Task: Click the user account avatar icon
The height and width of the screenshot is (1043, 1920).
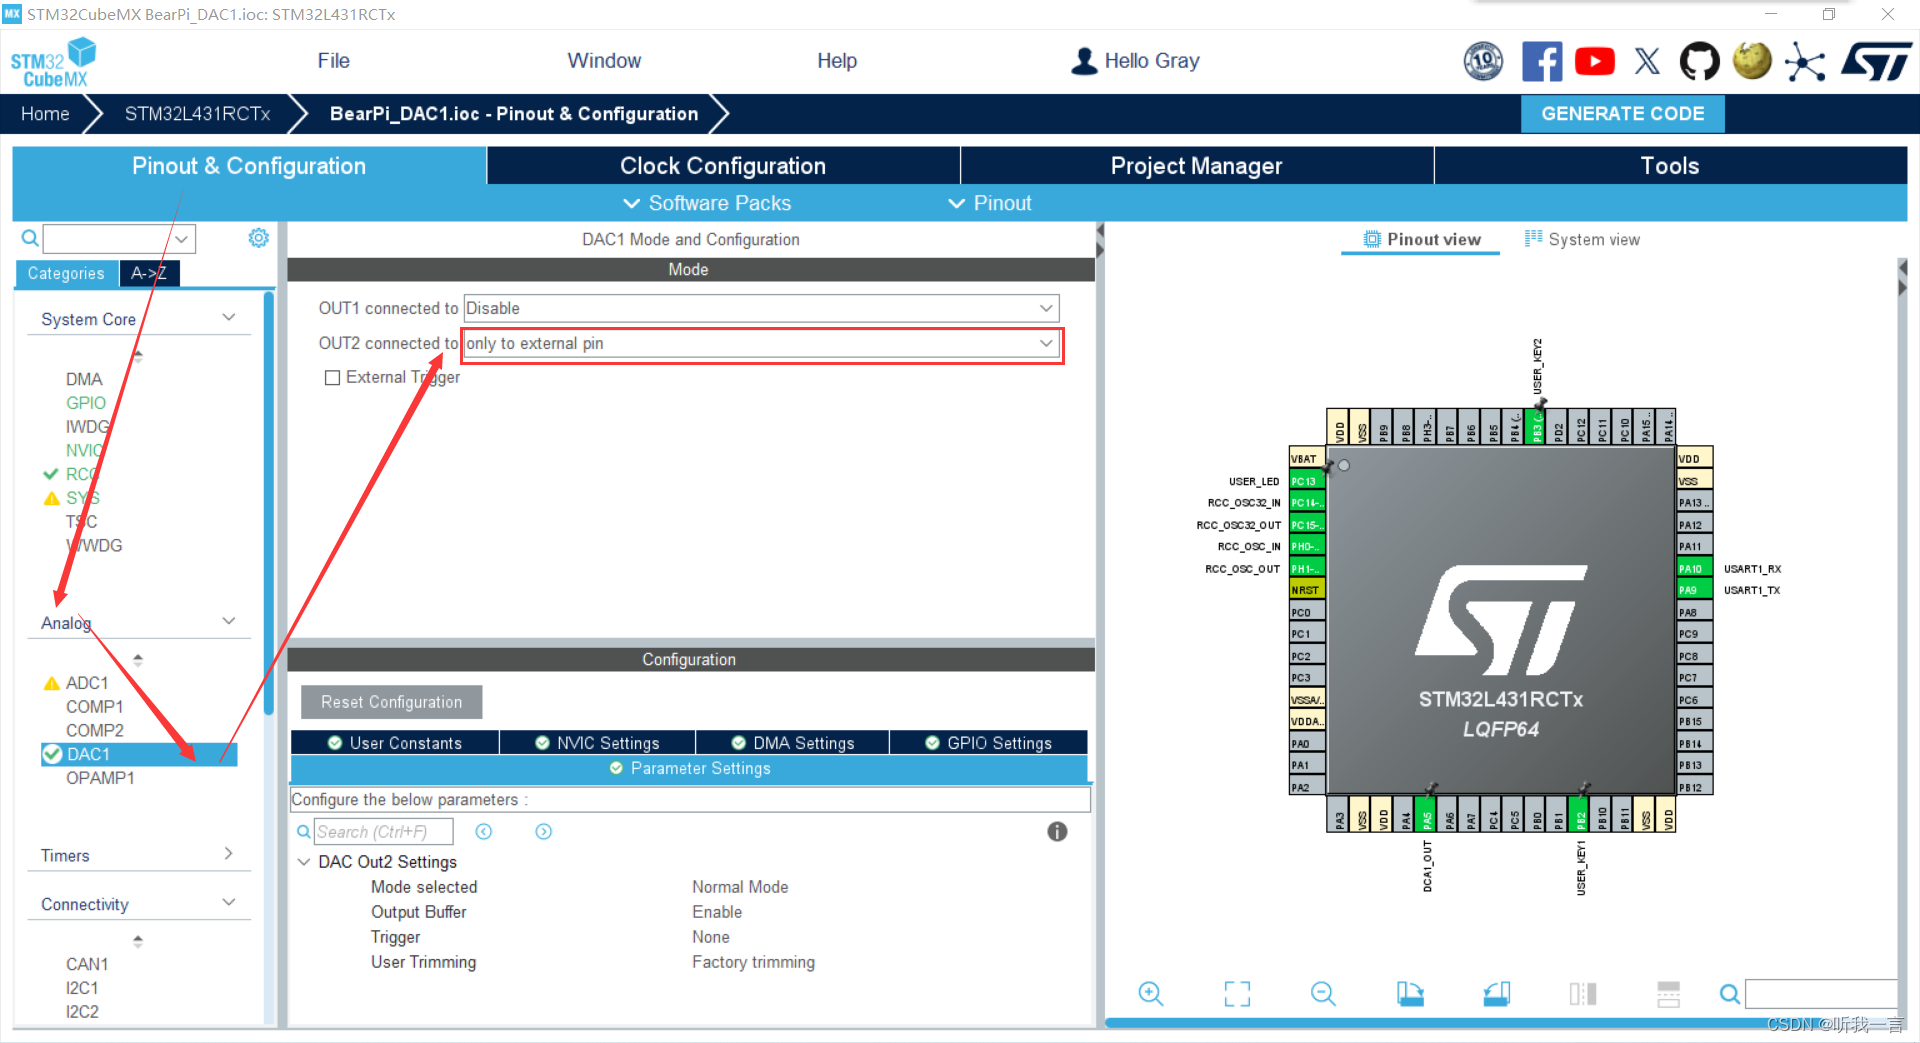Action: click(1084, 61)
